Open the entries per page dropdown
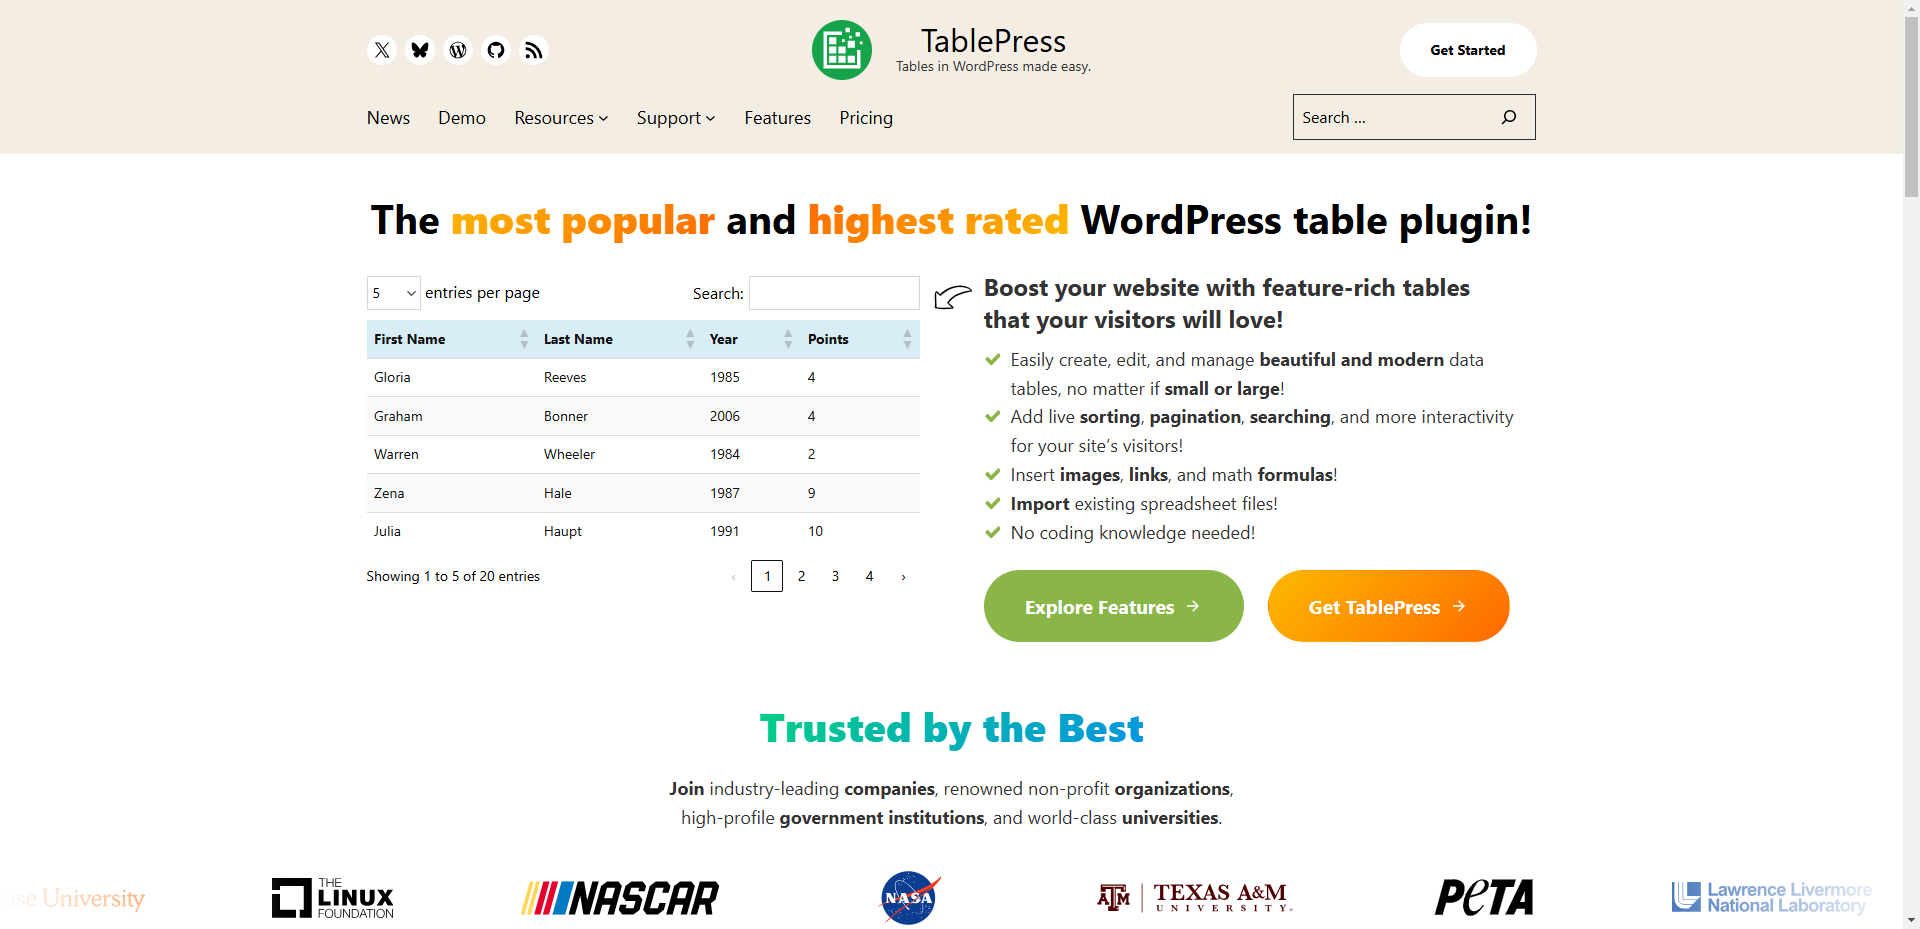This screenshot has width=1920, height=929. [x=393, y=293]
